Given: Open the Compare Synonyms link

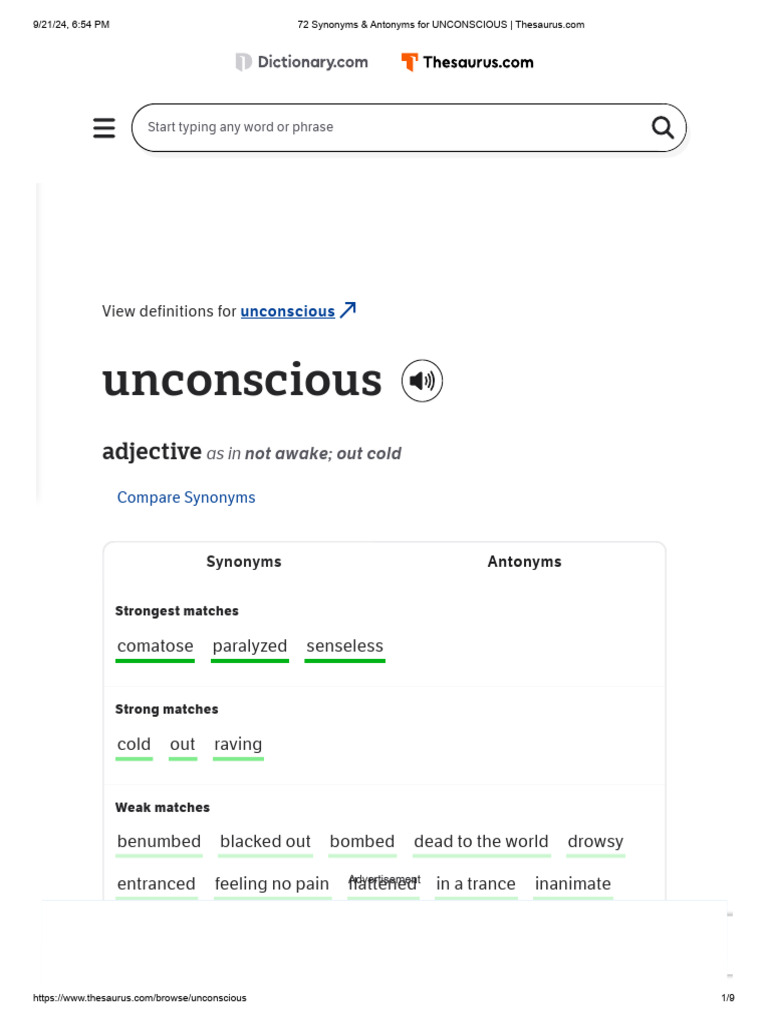Looking at the screenshot, I should [x=186, y=497].
